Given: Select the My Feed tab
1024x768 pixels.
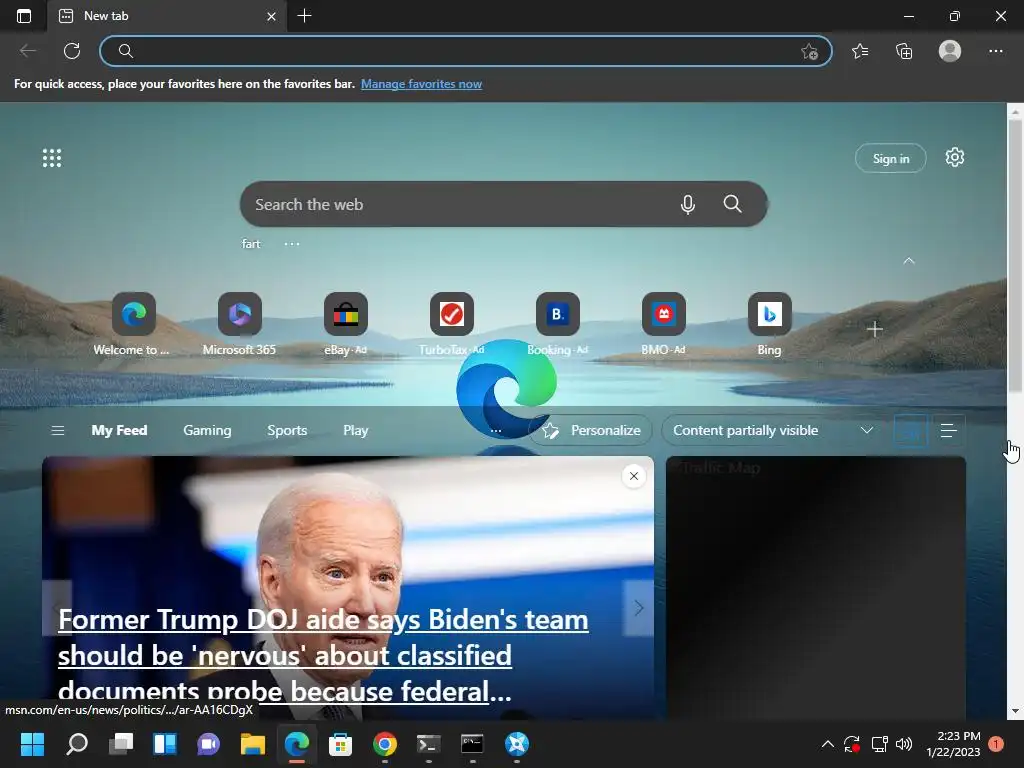Looking at the screenshot, I should pos(119,430).
